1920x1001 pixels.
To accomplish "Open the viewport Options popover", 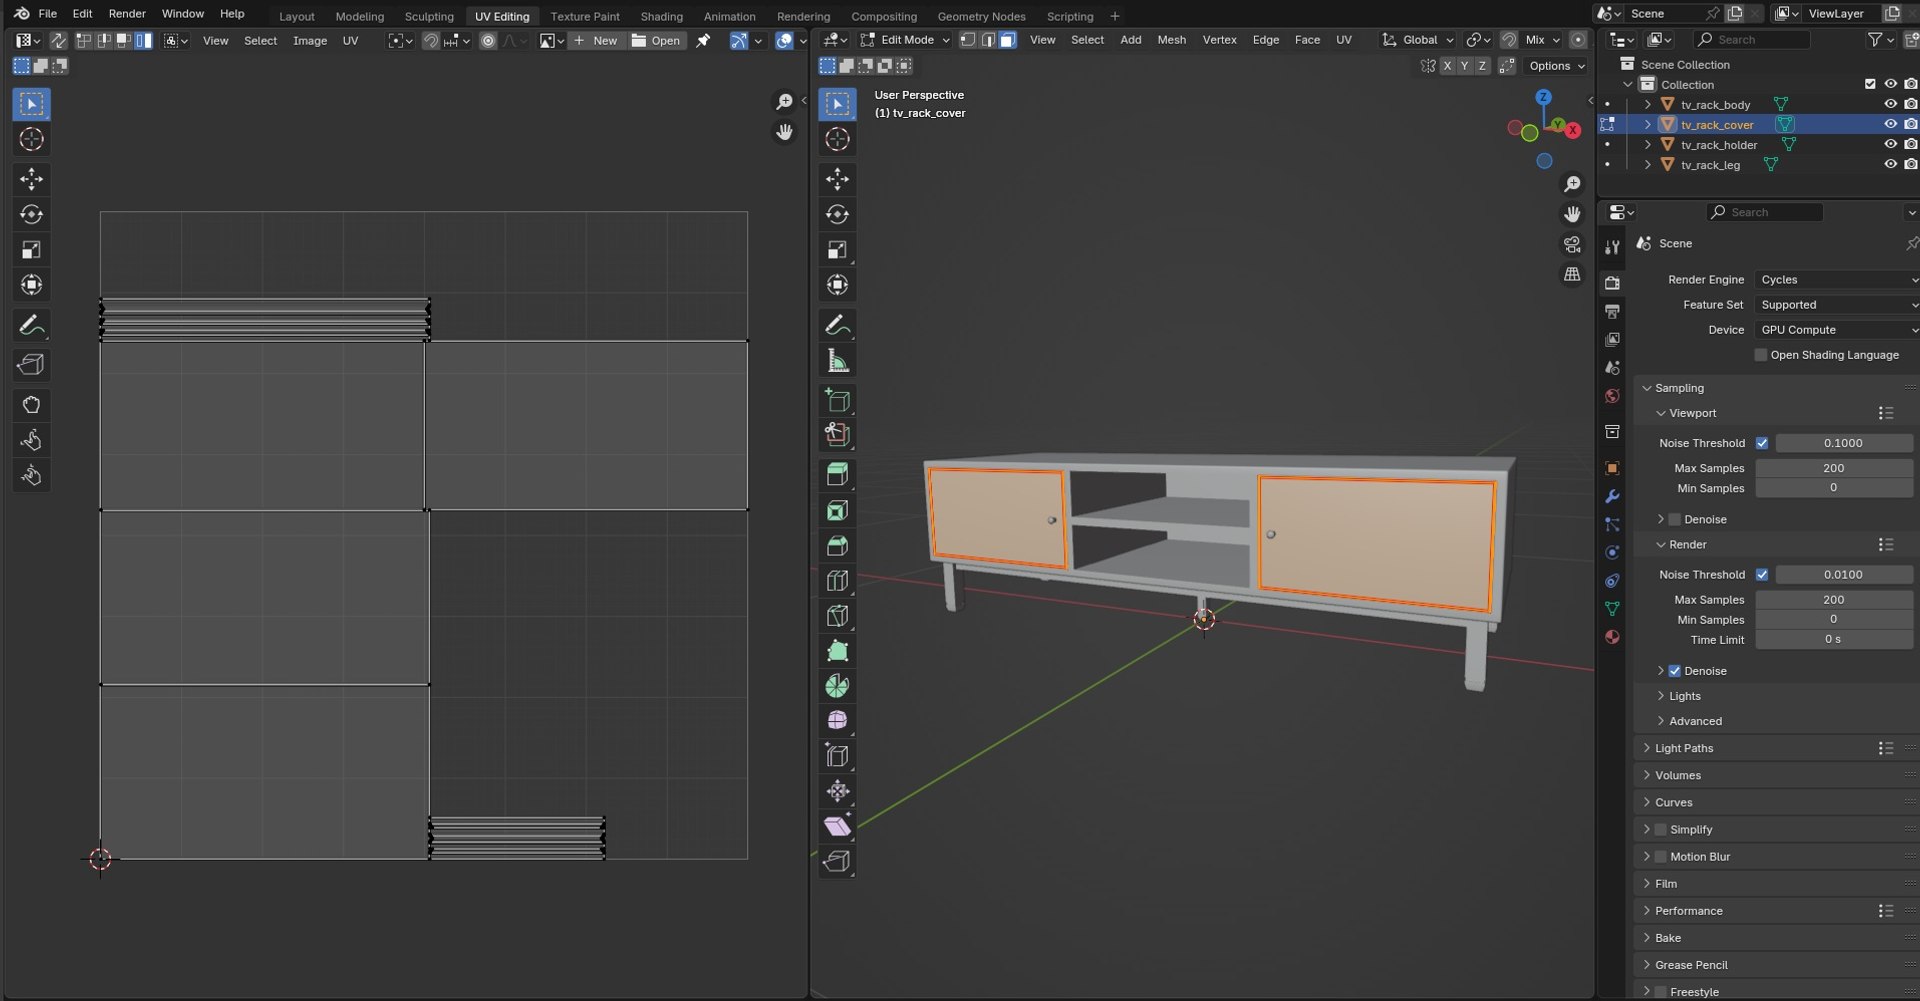I will point(1557,66).
